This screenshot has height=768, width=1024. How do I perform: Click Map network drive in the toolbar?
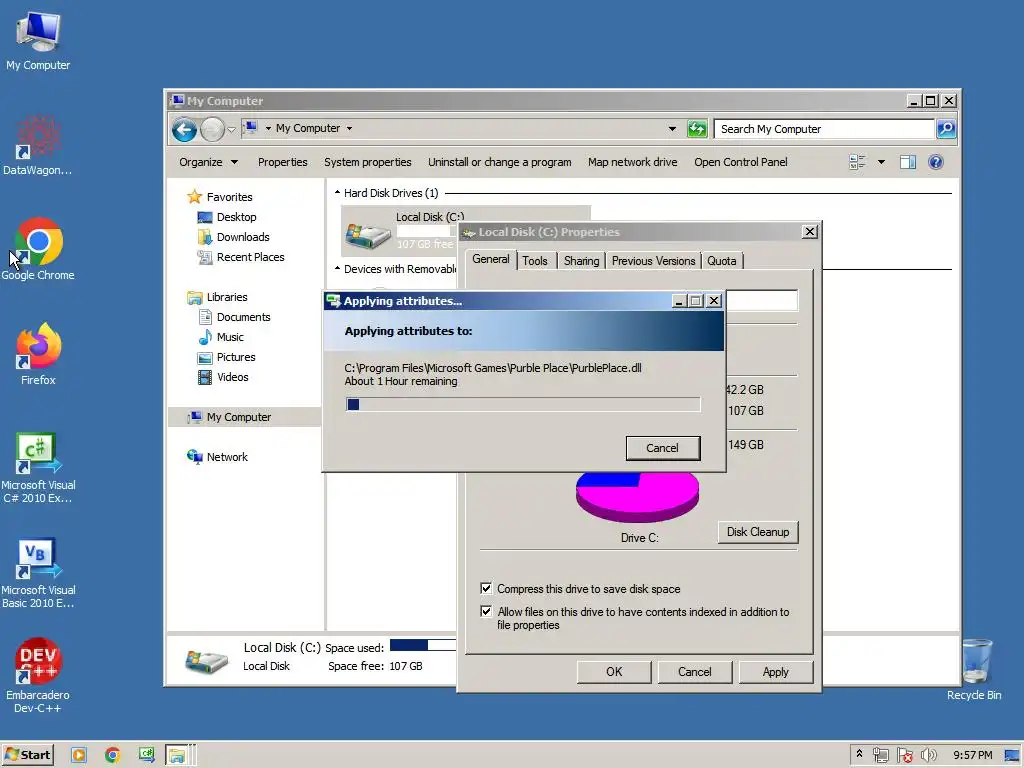(632, 162)
